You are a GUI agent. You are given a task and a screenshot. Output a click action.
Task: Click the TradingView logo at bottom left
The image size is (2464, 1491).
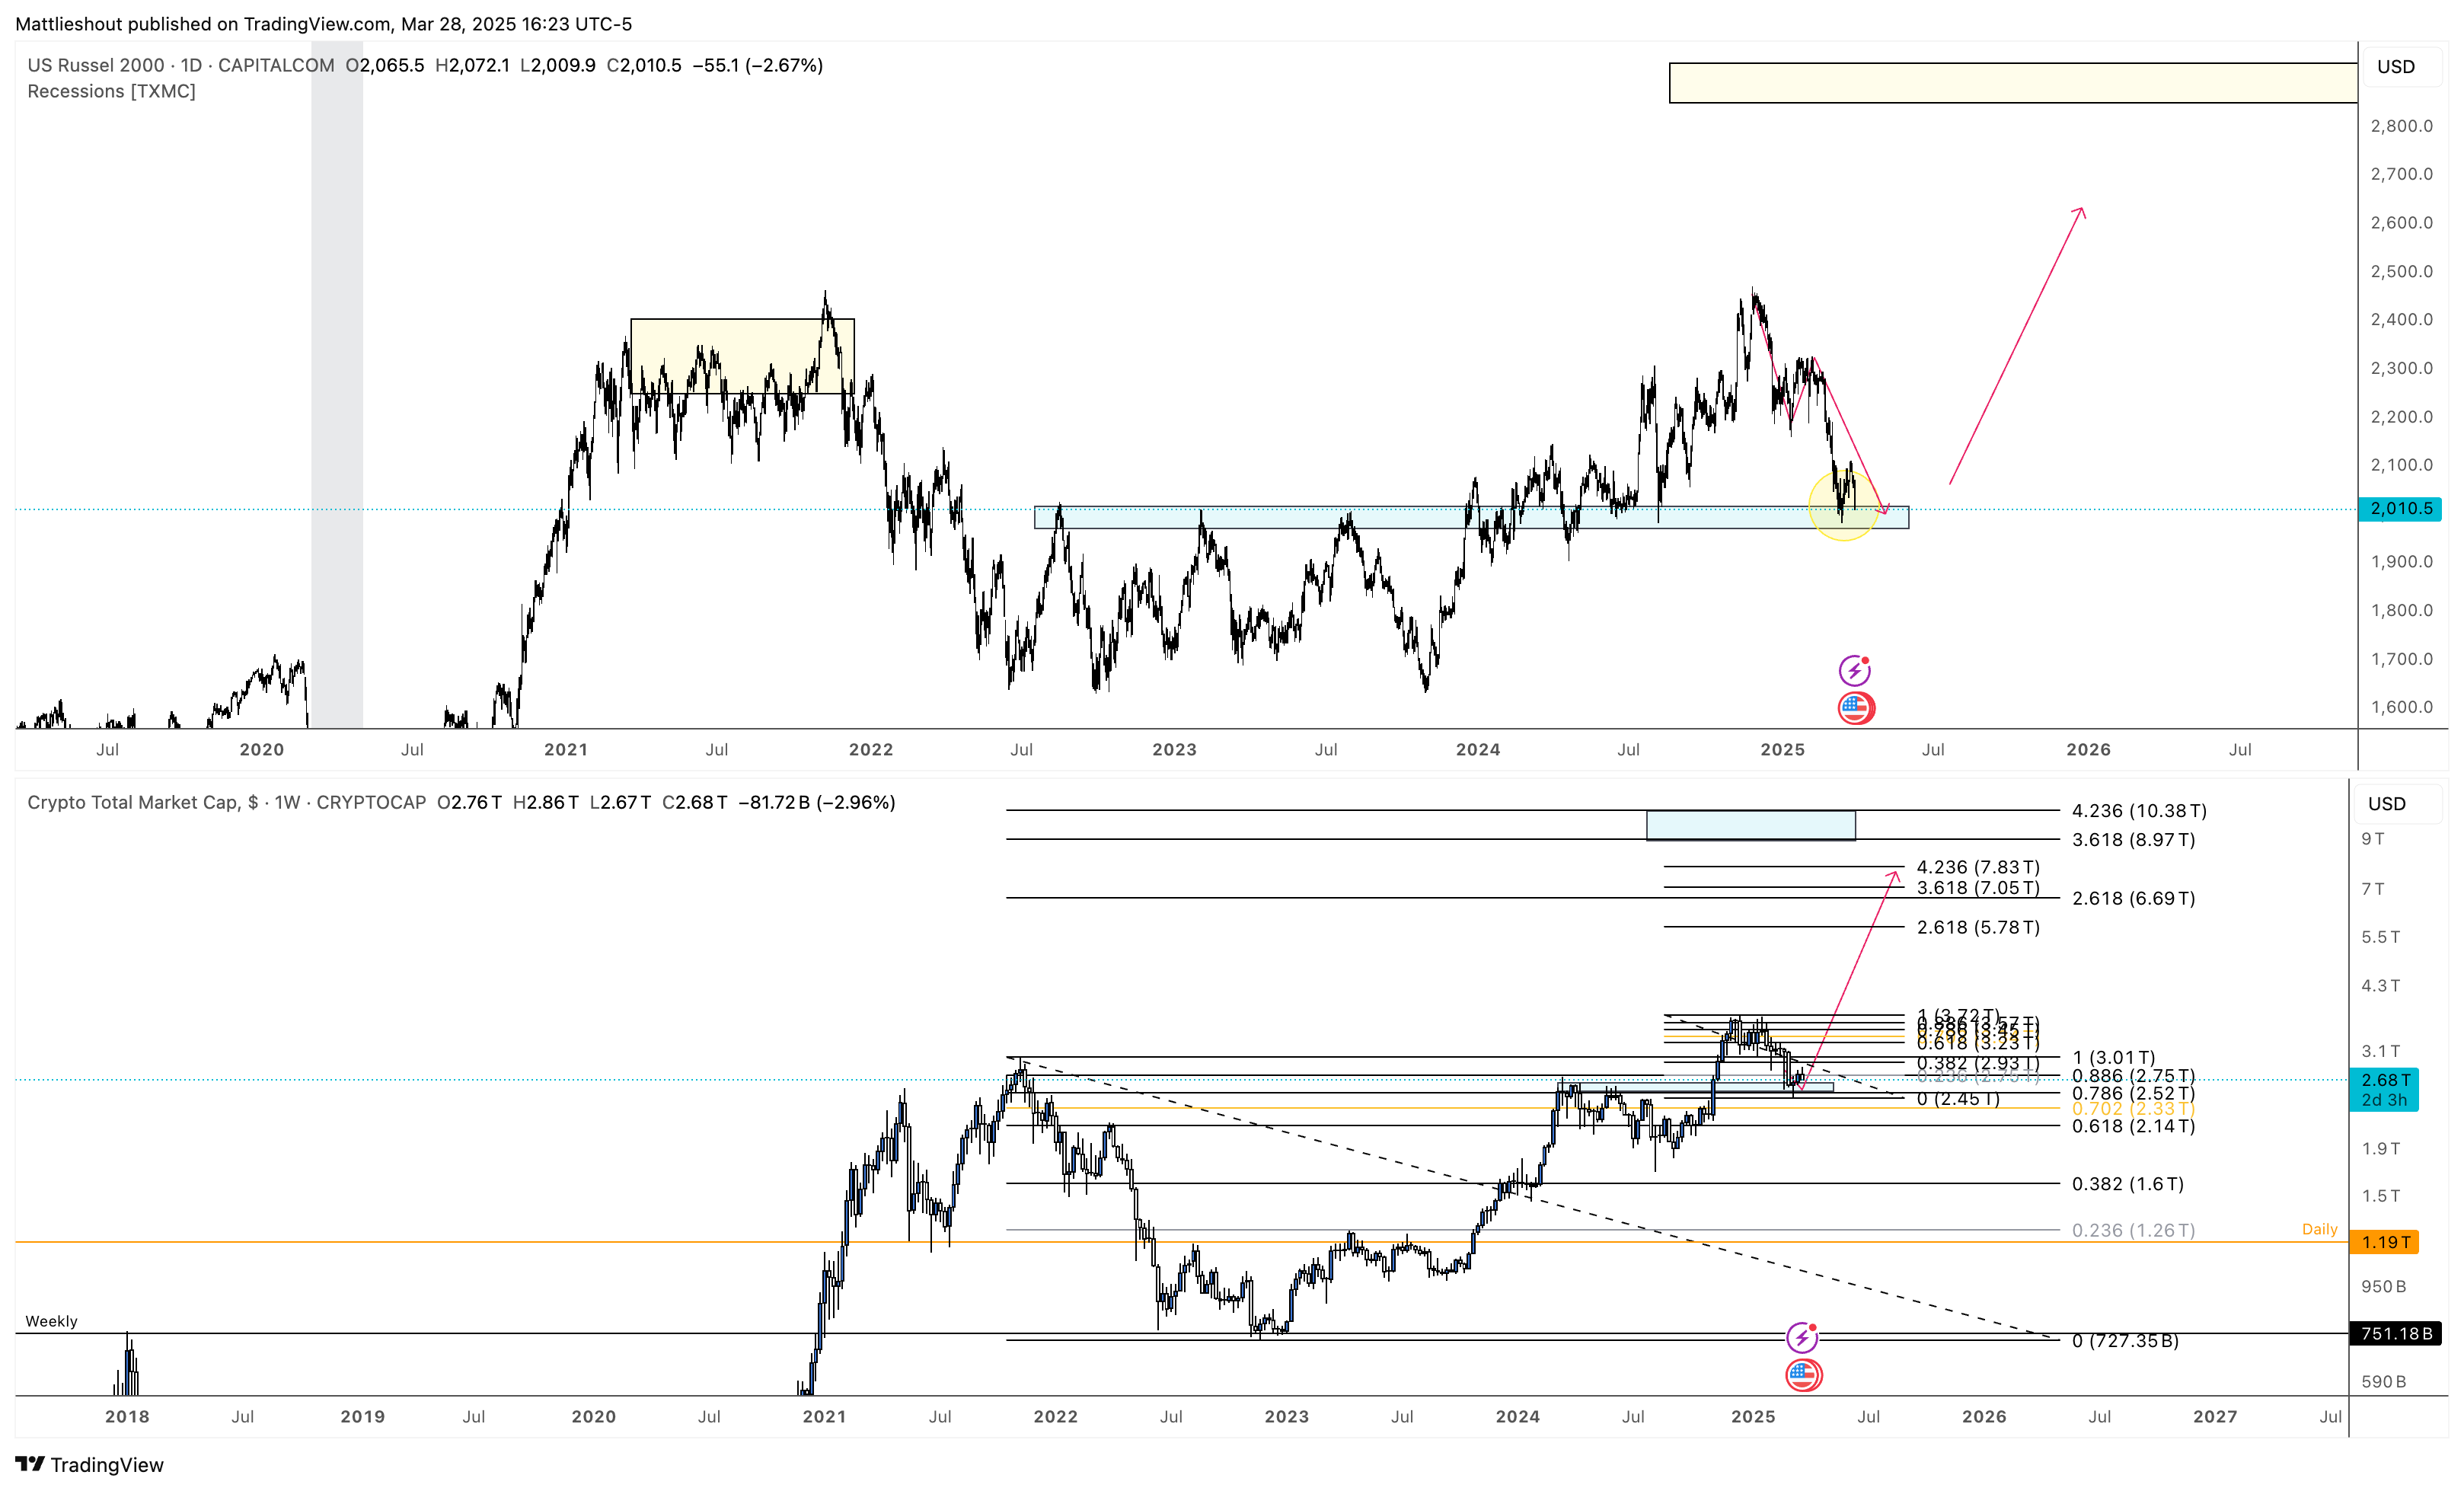click(90, 1464)
